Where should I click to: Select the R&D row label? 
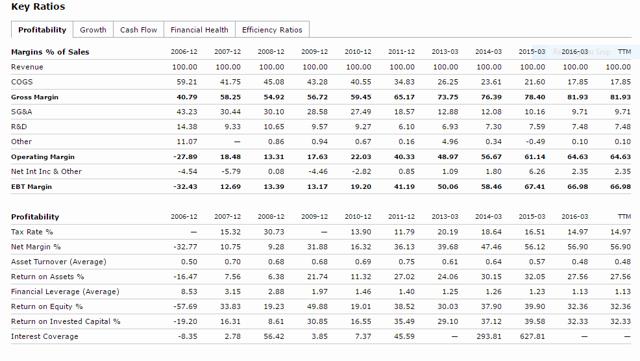click(x=19, y=127)
